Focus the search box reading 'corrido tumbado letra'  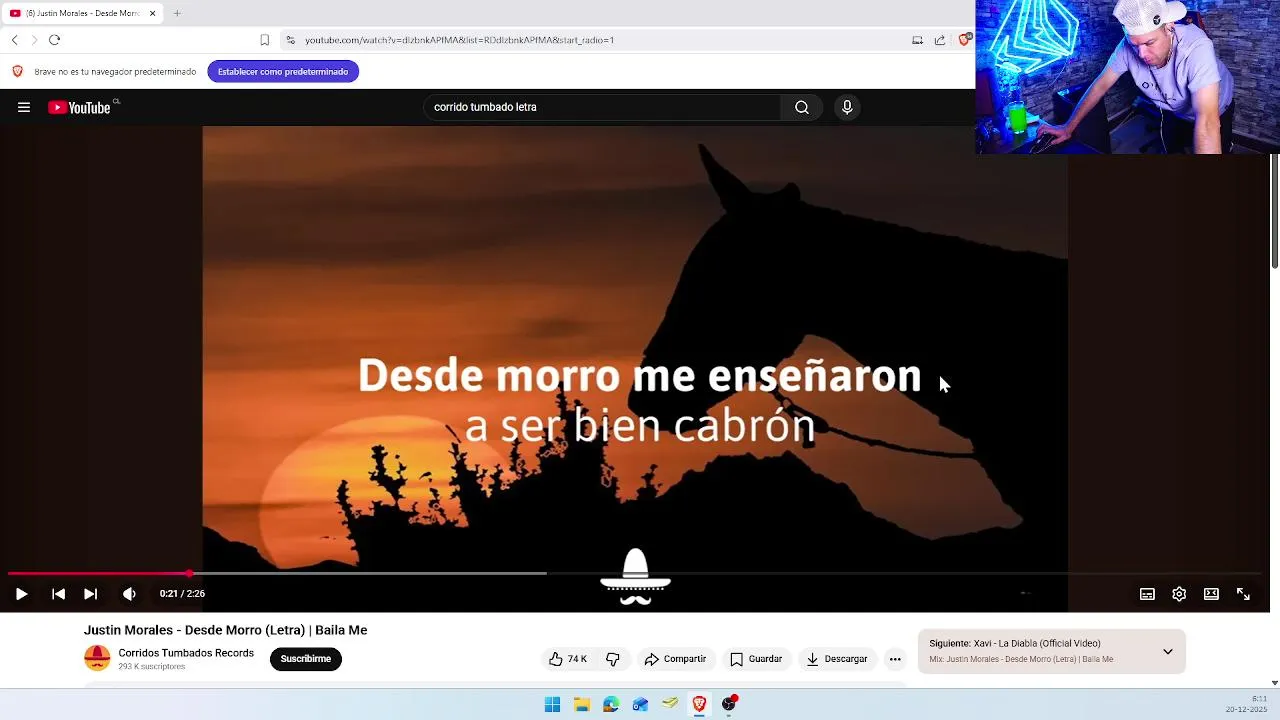[603, 107]
